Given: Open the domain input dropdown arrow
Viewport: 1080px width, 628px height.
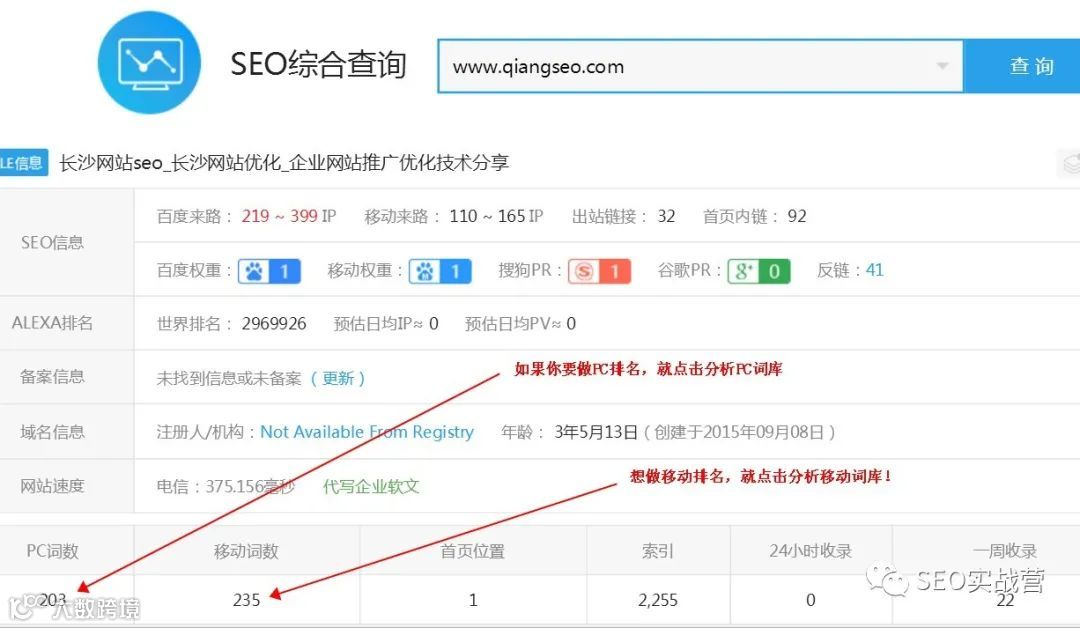Looking at the screenshot, I should [942, 66].
